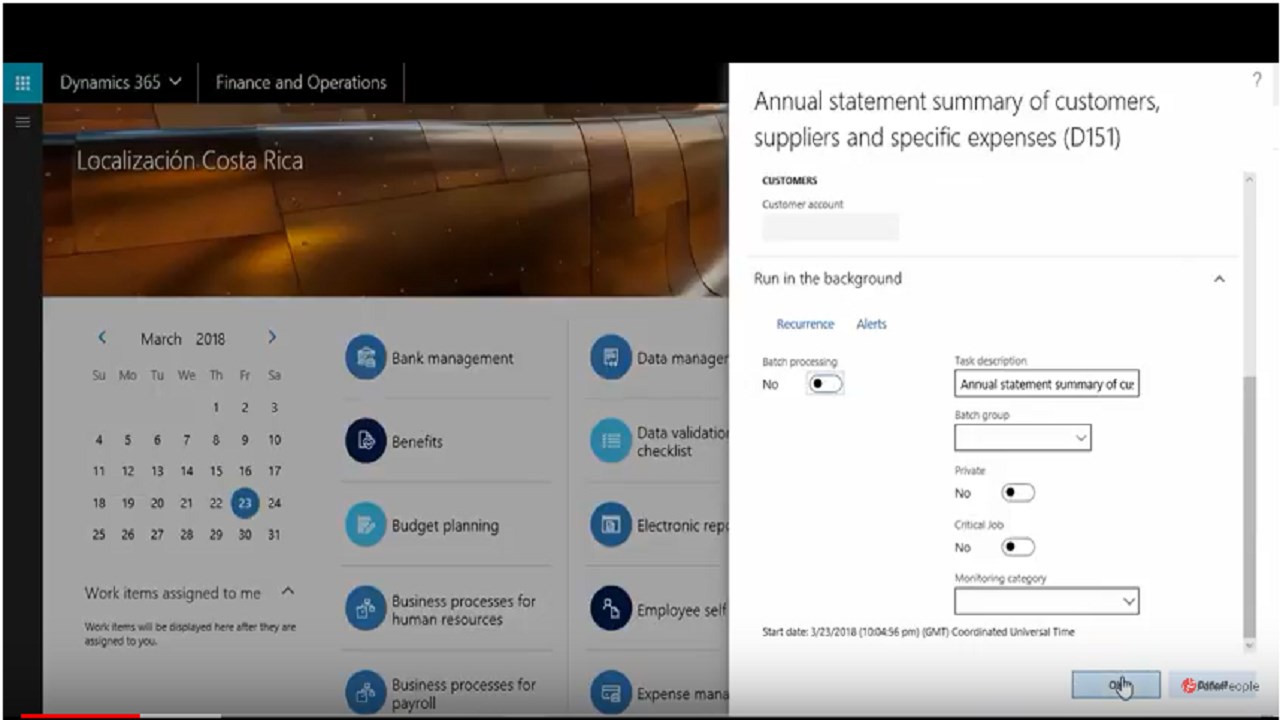
Task: Open the Expense management tile icon
Action: [610, 692]
